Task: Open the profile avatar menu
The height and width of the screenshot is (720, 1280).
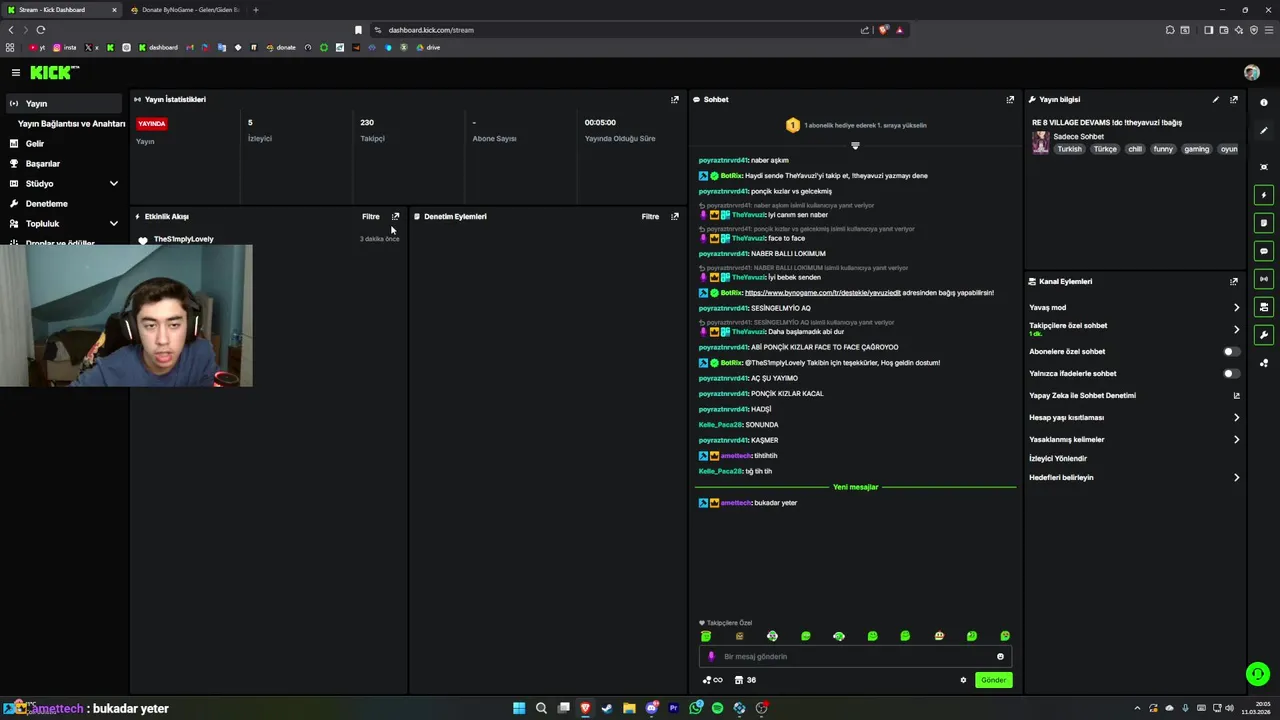Action: tap(1251, 72)
